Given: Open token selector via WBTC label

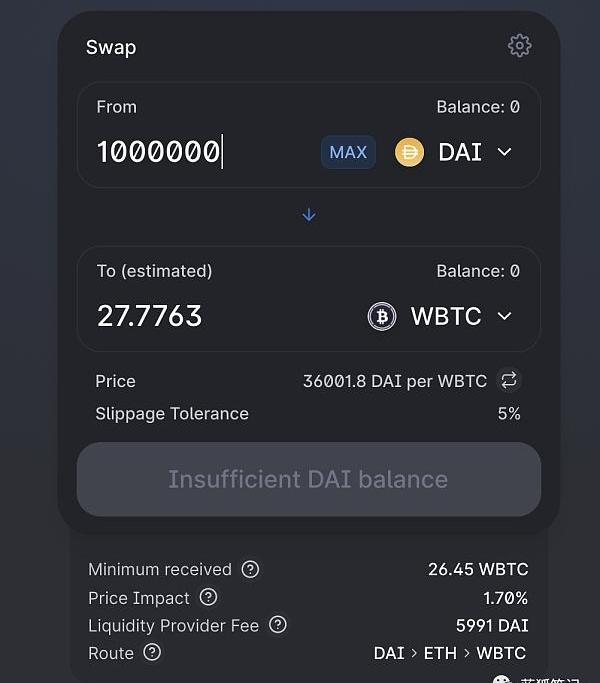Looking at the screenshot, I should [x=446, y=316].
